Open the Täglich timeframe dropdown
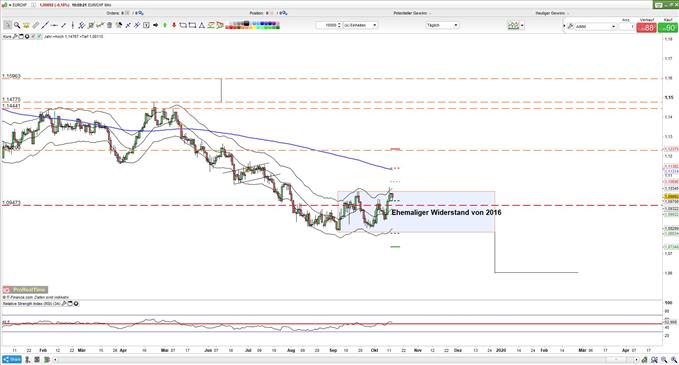 click(x=442, y=25)
